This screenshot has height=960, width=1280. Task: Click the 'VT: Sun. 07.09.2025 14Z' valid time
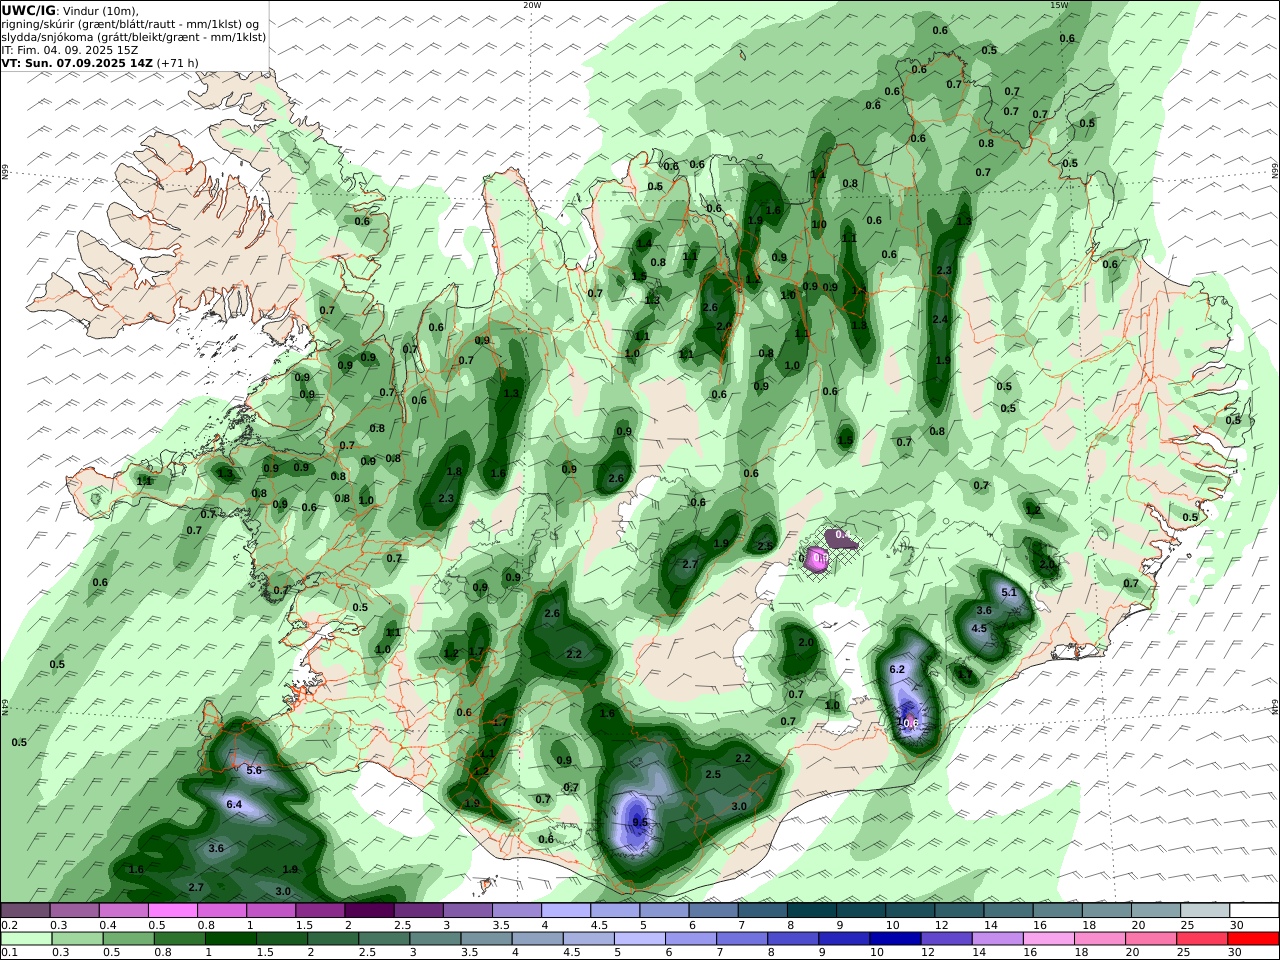(x=77, y=63)
